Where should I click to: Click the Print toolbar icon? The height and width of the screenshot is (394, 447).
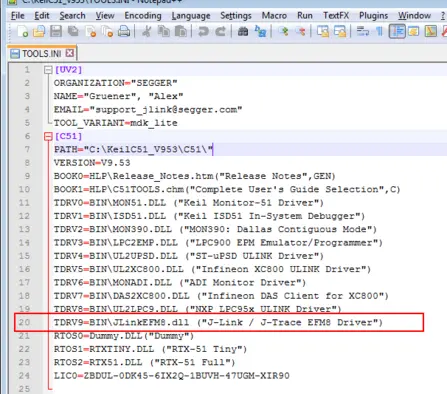(x=124, y=32)
